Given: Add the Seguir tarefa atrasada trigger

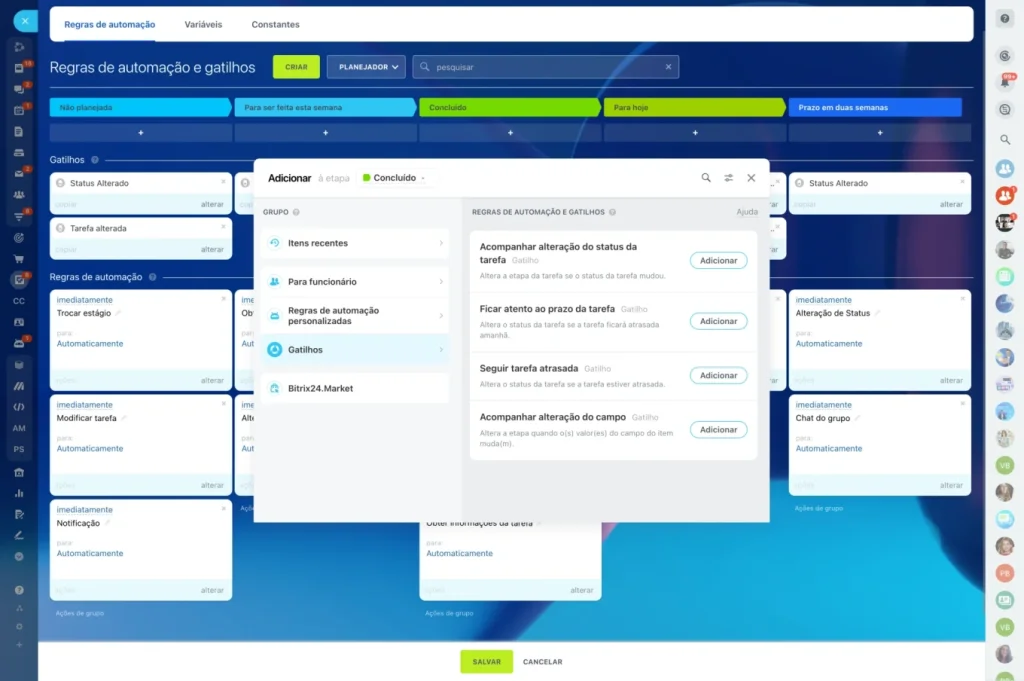Looking at the screenshot, I should pos(718,376).
